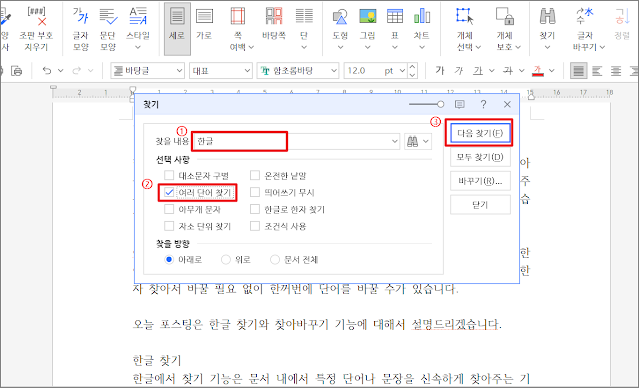The height and width of the screenshot is (388, 639).
Task: Uncheck 여러 단어 찾기 checkbox
Action: tap(169, 192)
